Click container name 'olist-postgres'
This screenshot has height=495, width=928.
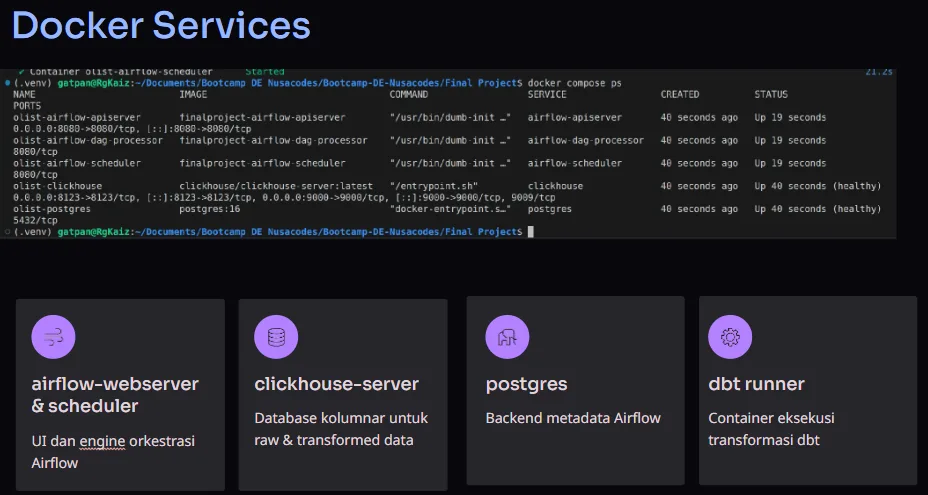point(52,209)
